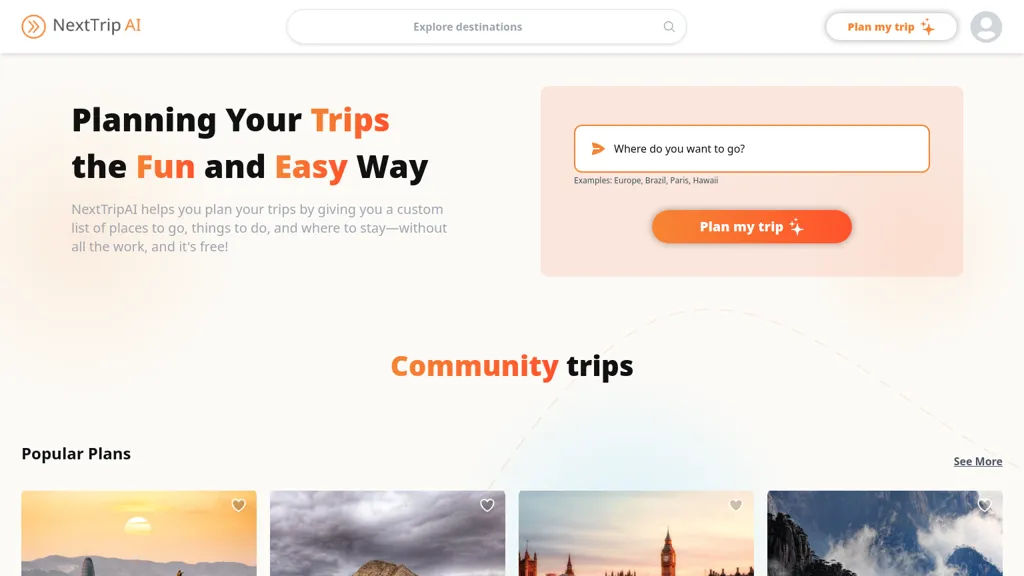Heart the misty mountain trip card
Image resolution: width=1024 pixels, height=576 pixels.
tap(984, 506)
